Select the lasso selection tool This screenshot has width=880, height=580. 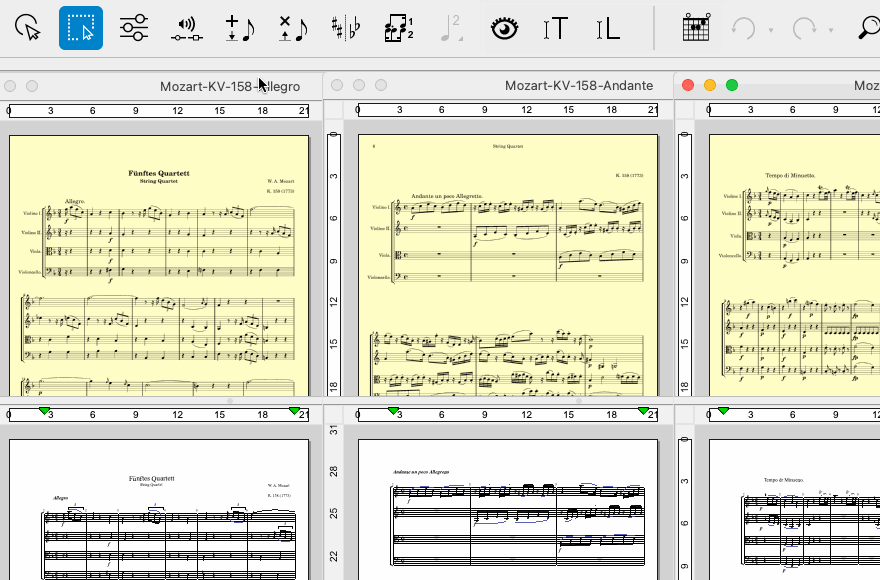click(30, 28)
